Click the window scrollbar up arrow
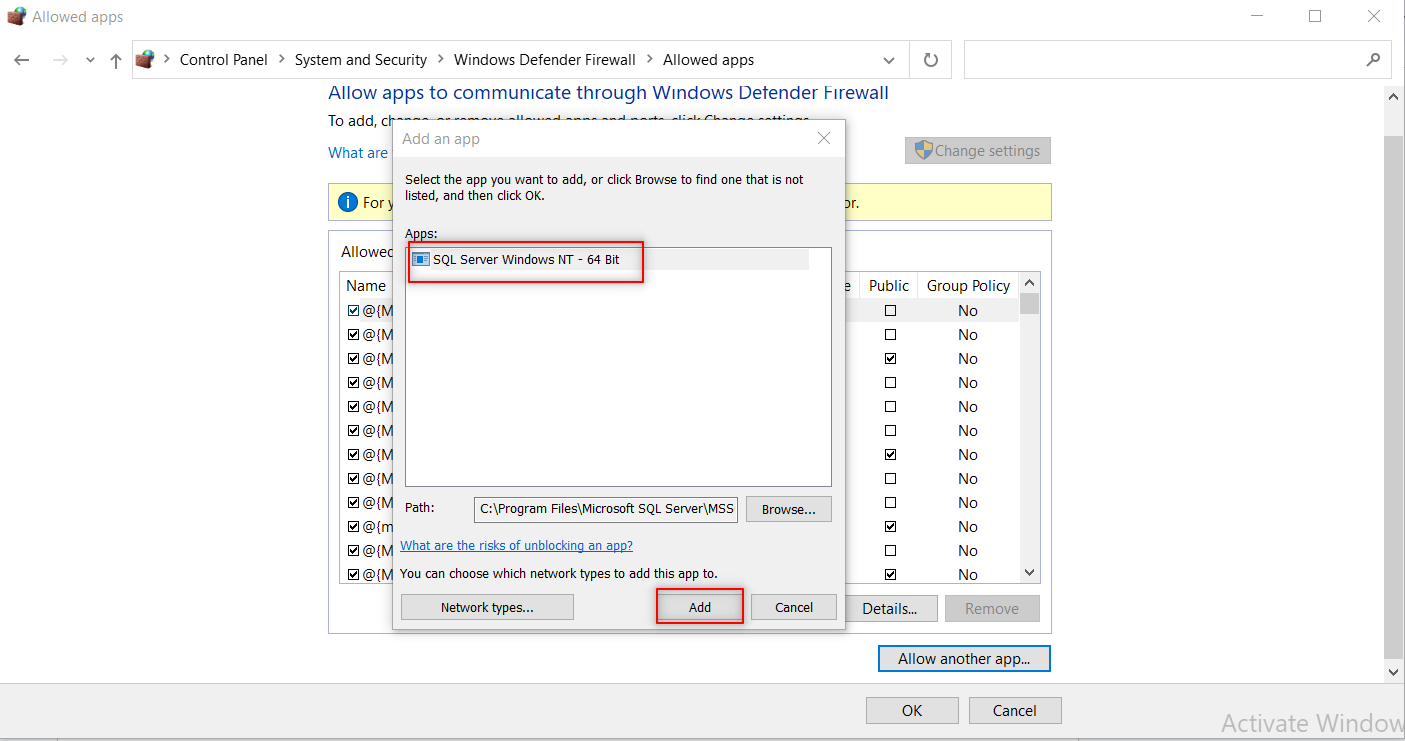This screenshot has height=741, width=1405. [x=1394, y=96]
